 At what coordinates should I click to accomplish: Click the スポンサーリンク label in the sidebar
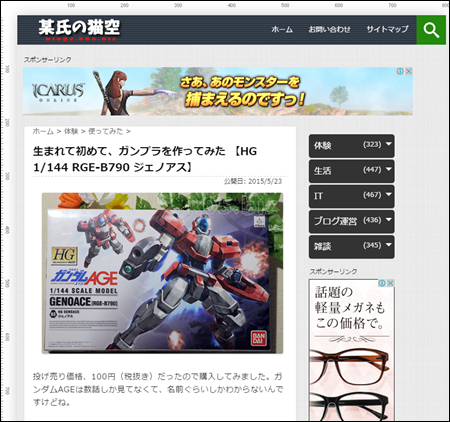coord(333,272)
